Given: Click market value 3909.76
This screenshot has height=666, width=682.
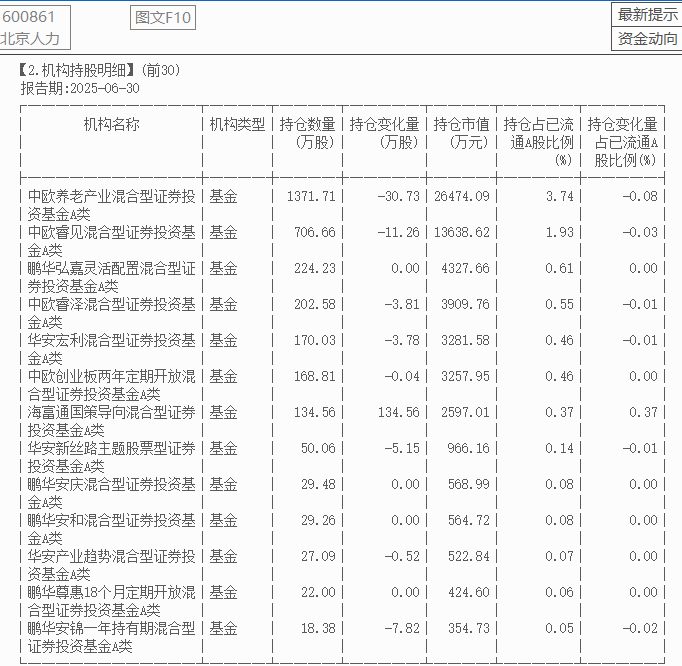Looking at the screenshot, I should (x=465, y=305).
